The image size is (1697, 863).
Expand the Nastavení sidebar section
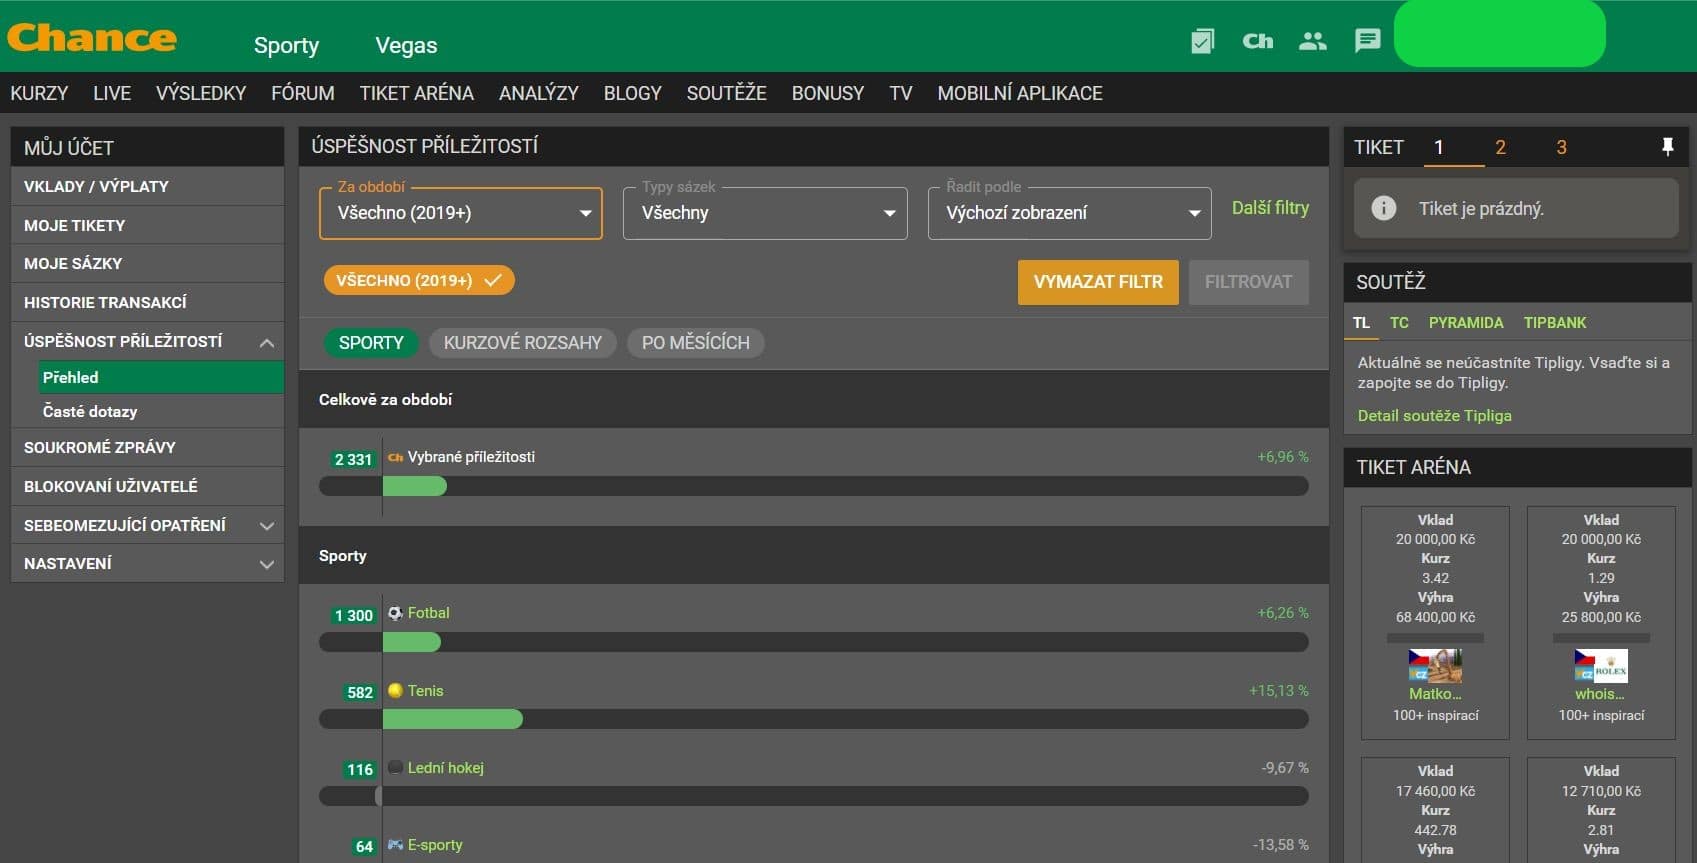tap(266, 564)
